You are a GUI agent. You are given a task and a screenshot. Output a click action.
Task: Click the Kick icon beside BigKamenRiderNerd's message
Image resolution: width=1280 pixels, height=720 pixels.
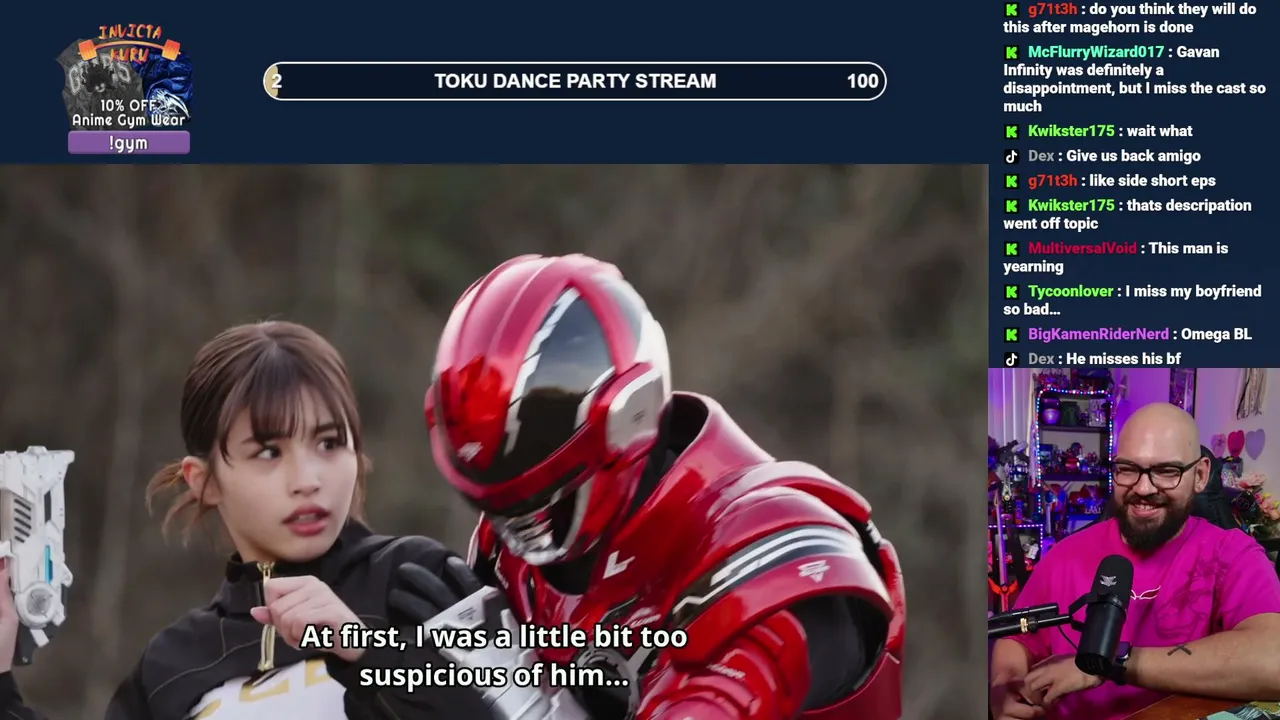coord(1011,335)
